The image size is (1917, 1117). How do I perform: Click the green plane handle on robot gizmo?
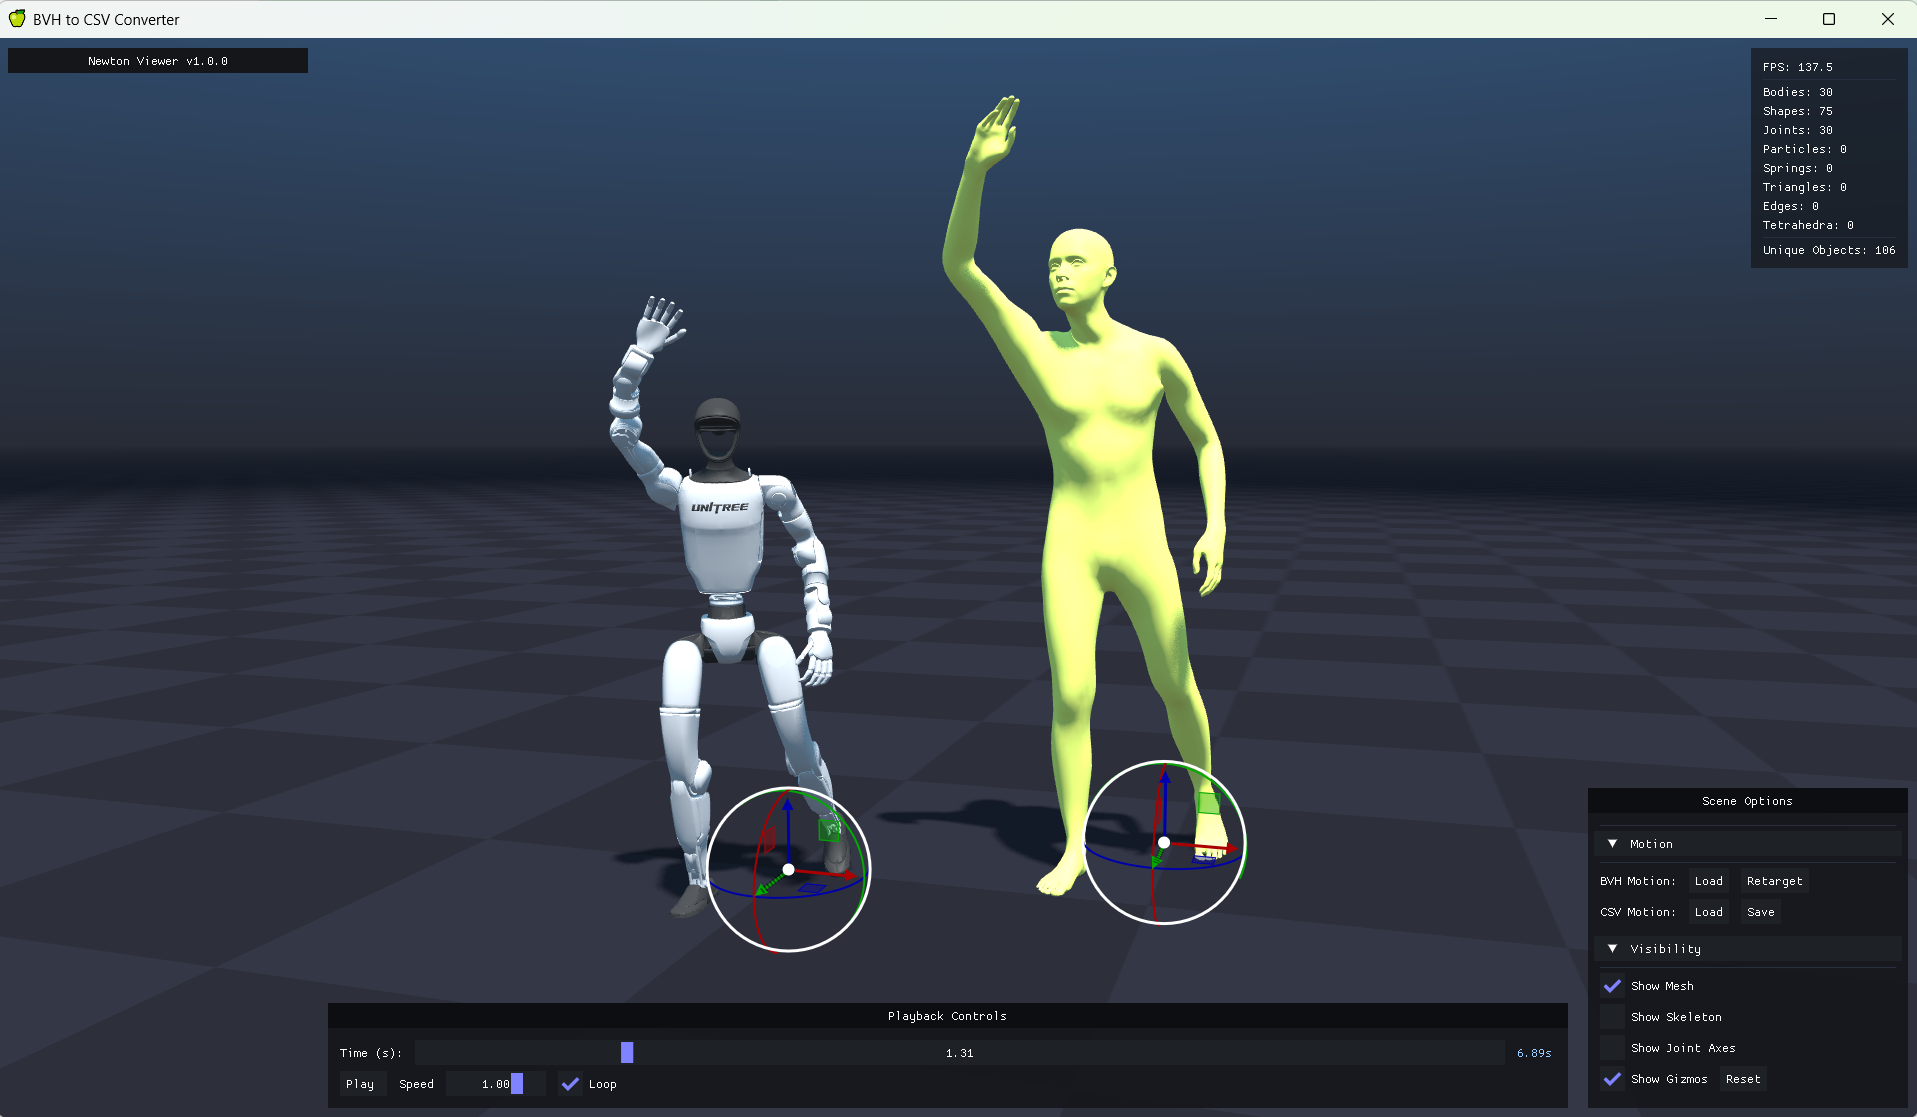829,829
